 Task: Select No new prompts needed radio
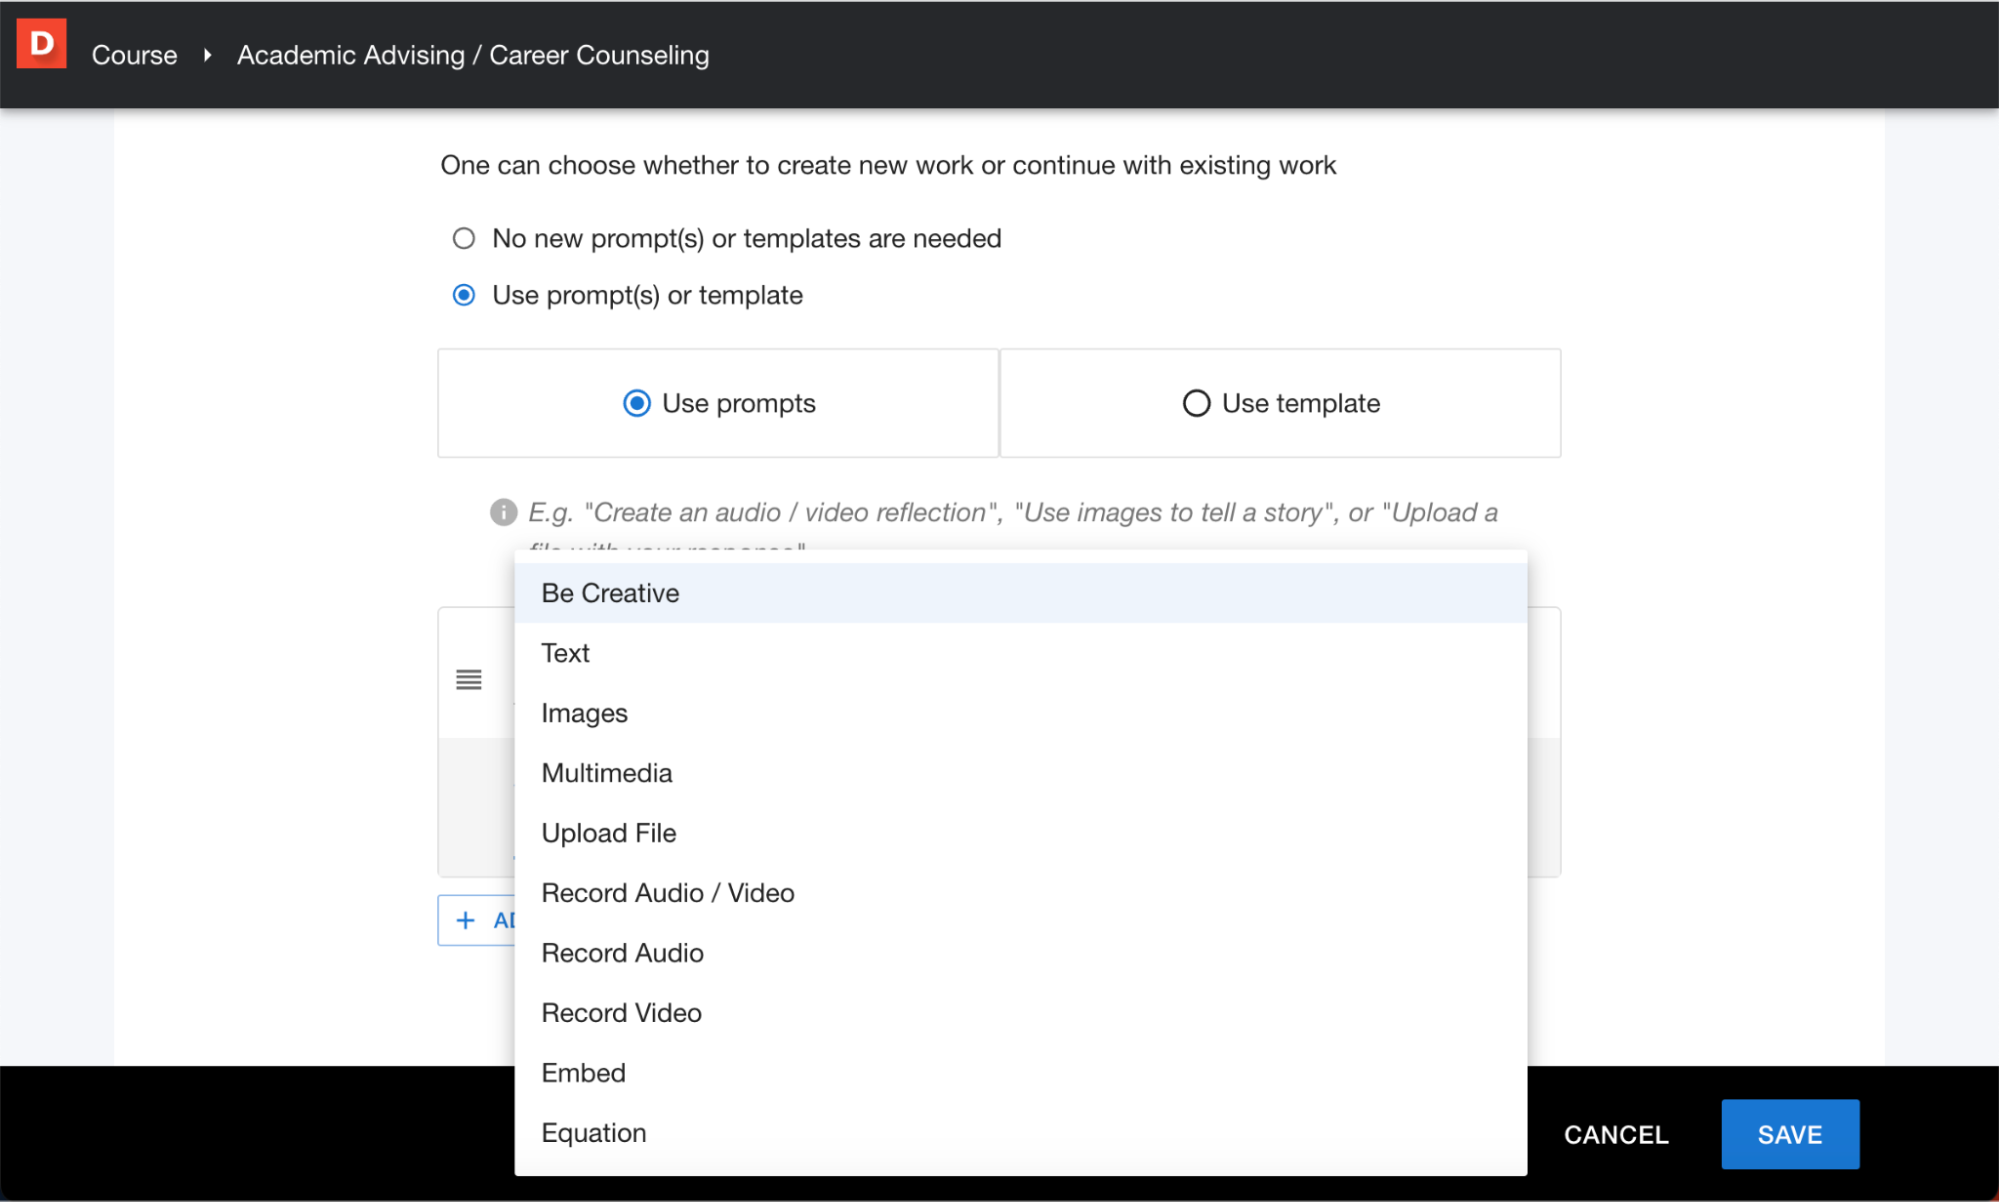[463, 238]
